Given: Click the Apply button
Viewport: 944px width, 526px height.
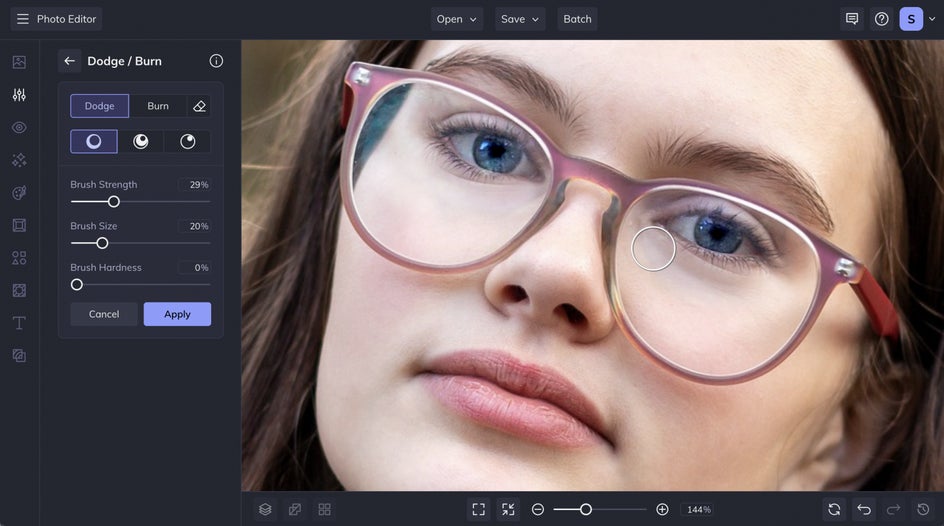Looking at the screenshot, I should [177, 314].
